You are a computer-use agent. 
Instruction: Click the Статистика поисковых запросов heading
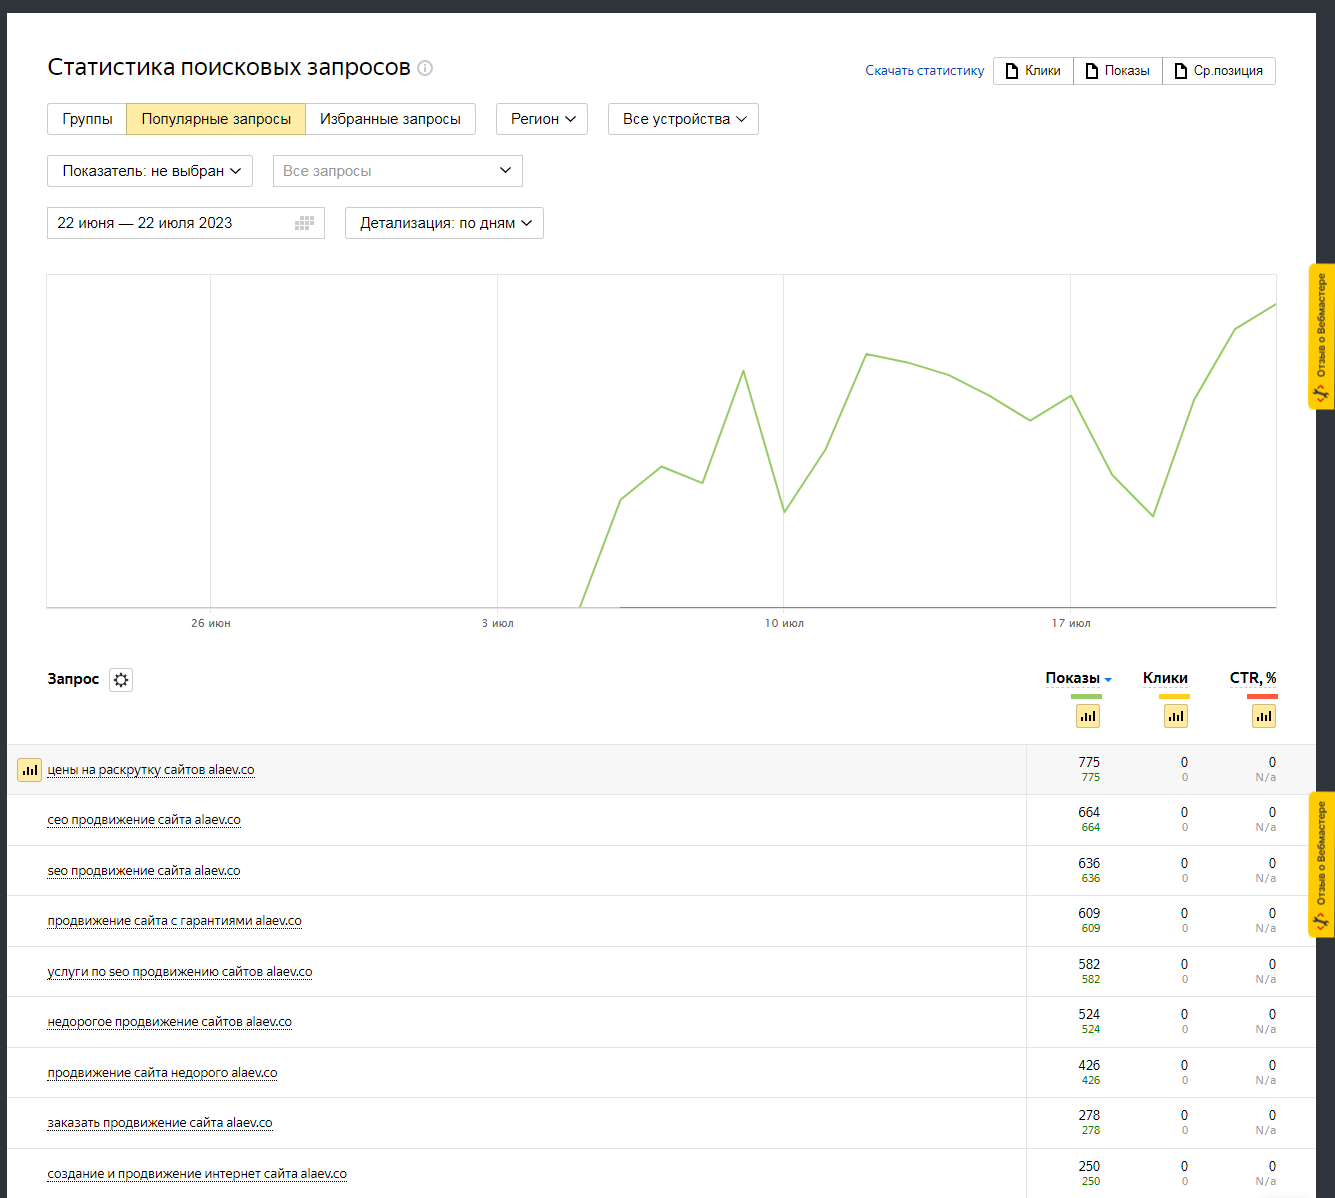pos(229,67)
